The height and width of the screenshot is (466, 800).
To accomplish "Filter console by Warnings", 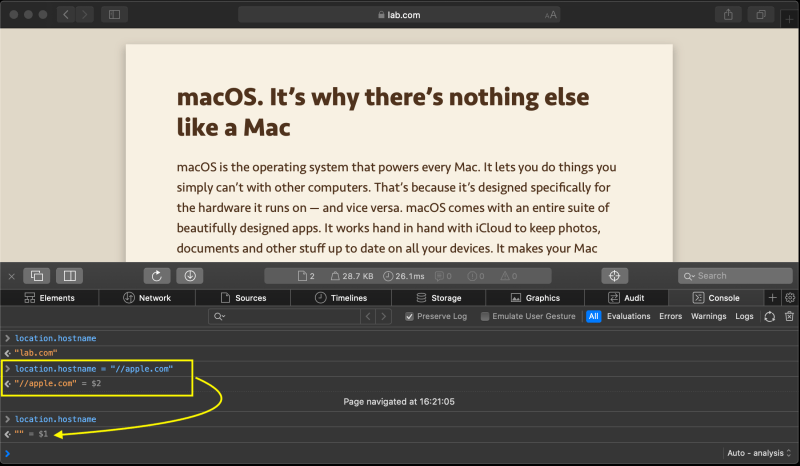I will coord(709,316).
